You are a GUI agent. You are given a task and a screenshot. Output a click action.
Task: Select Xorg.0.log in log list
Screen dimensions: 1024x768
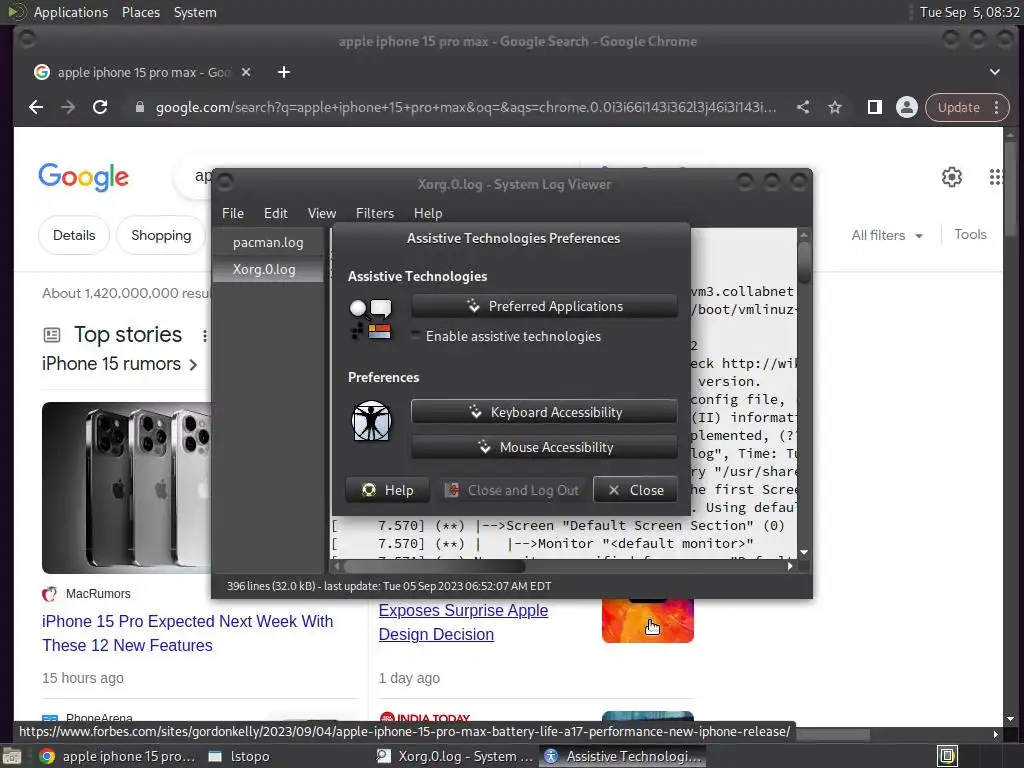coord(268,269)
